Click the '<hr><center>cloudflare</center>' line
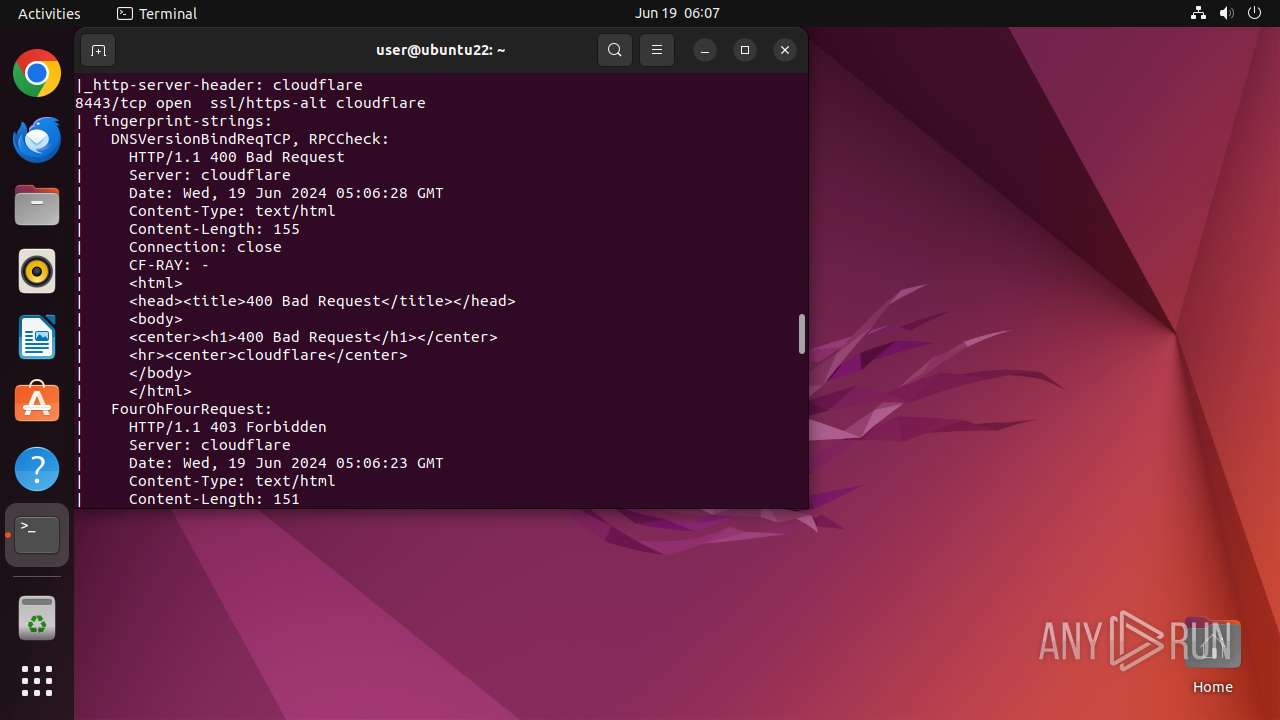 (x=268, y=355)
